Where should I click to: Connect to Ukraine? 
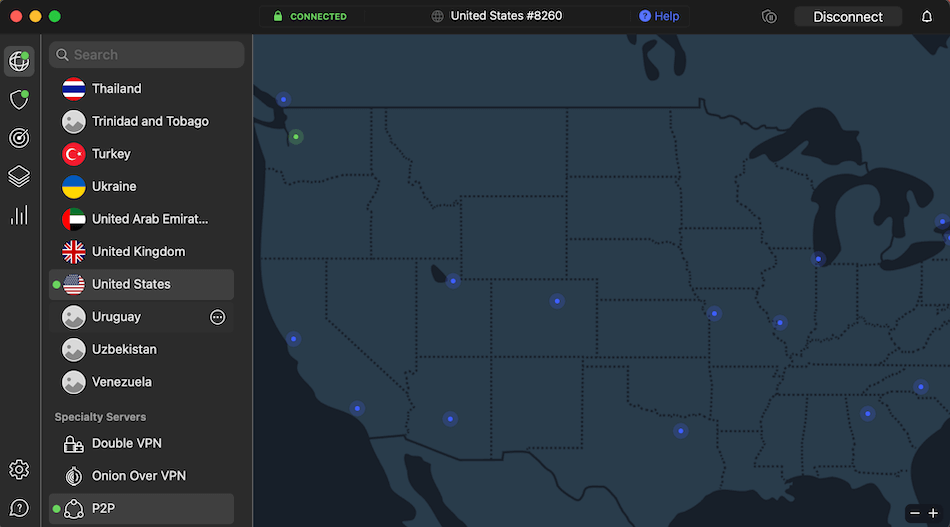141,187
